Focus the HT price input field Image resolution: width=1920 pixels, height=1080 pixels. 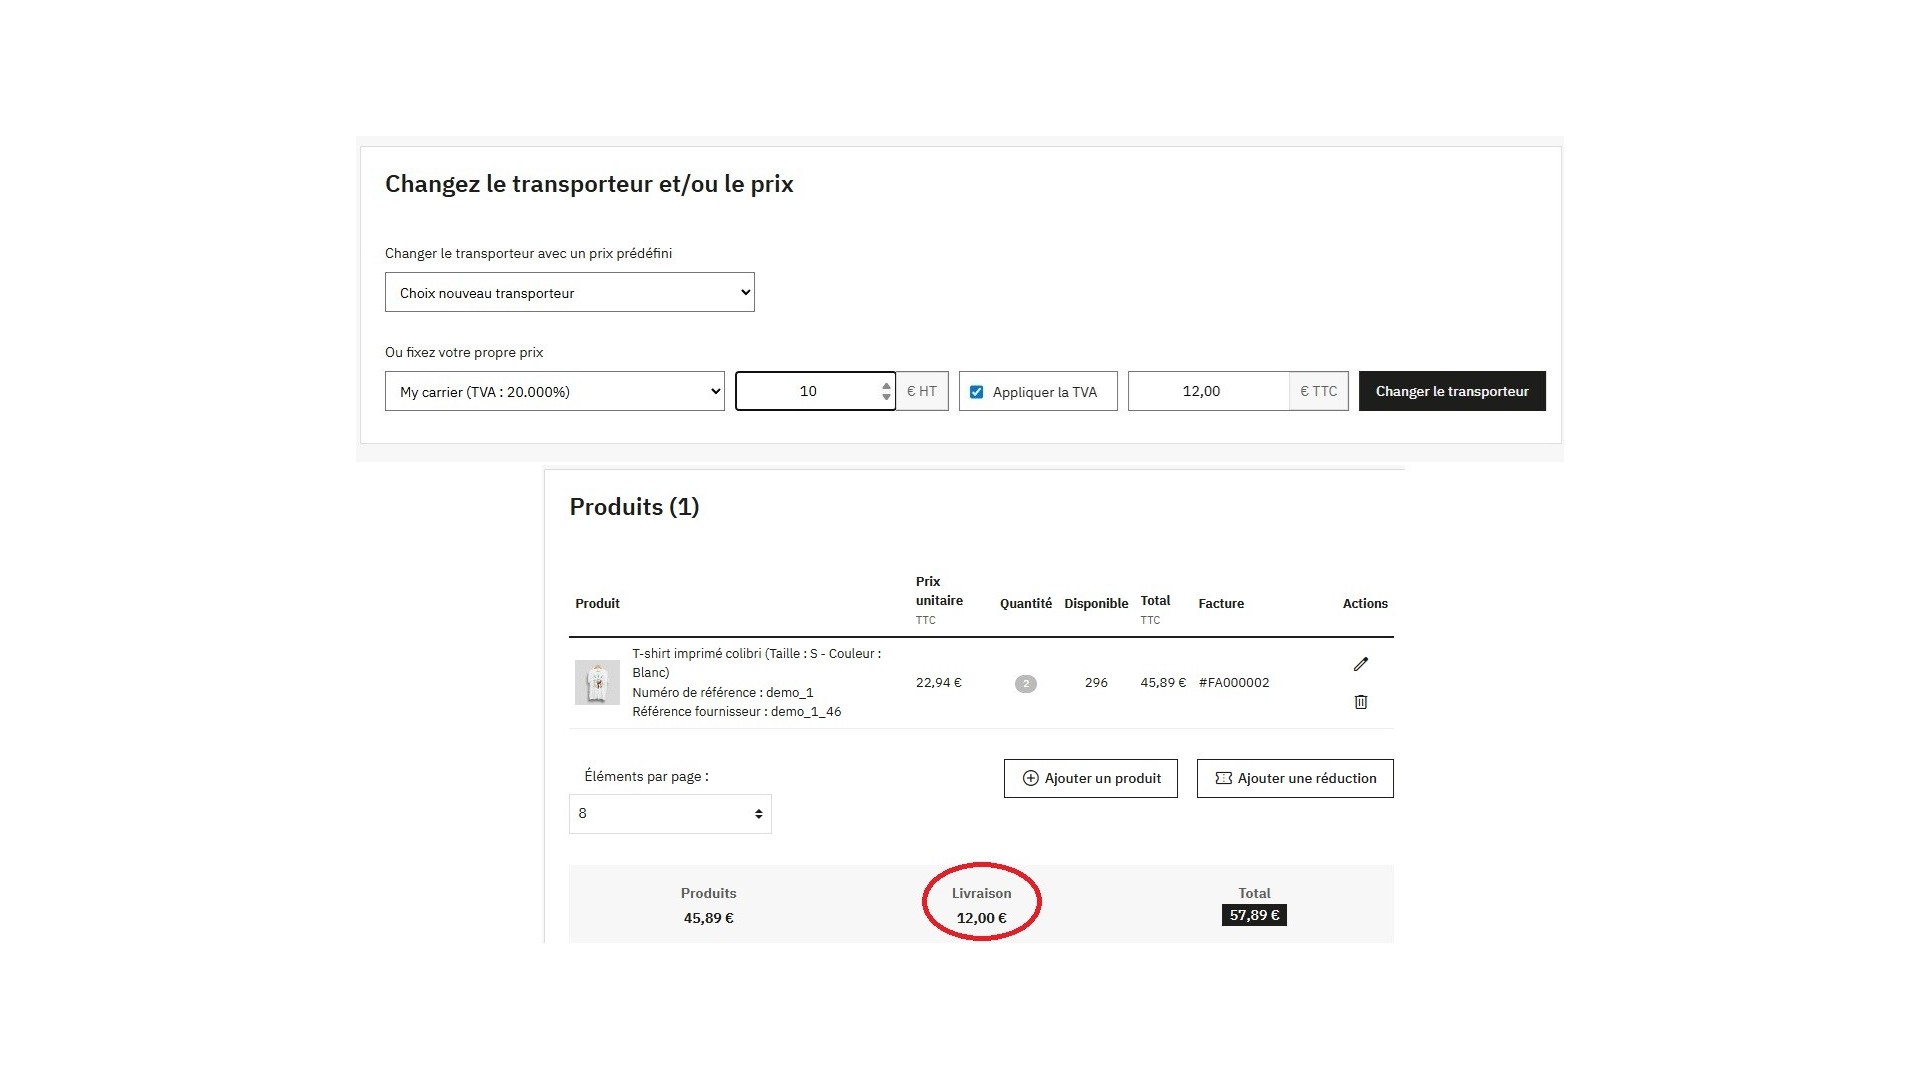point(808,391)
